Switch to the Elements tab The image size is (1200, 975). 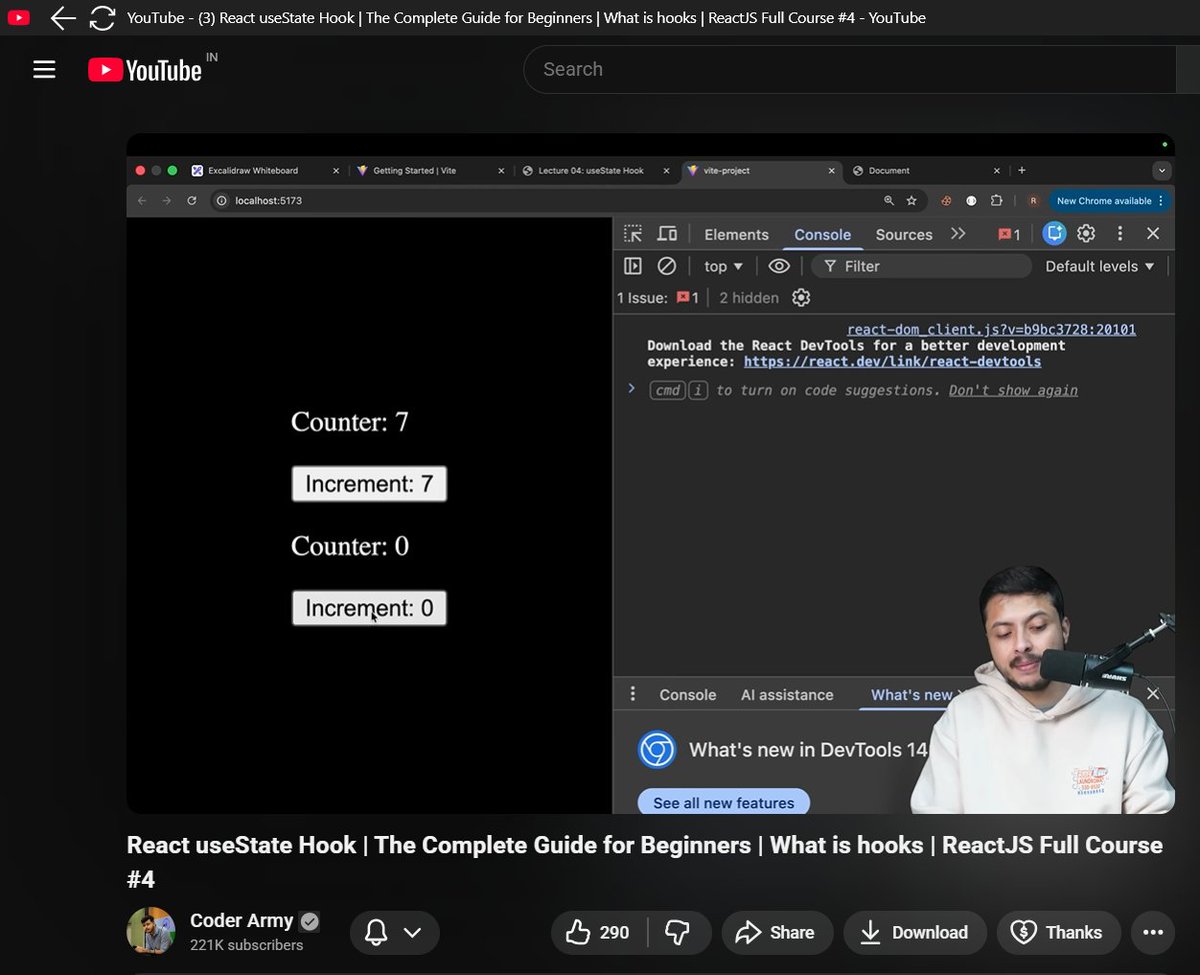pos(736,233)
